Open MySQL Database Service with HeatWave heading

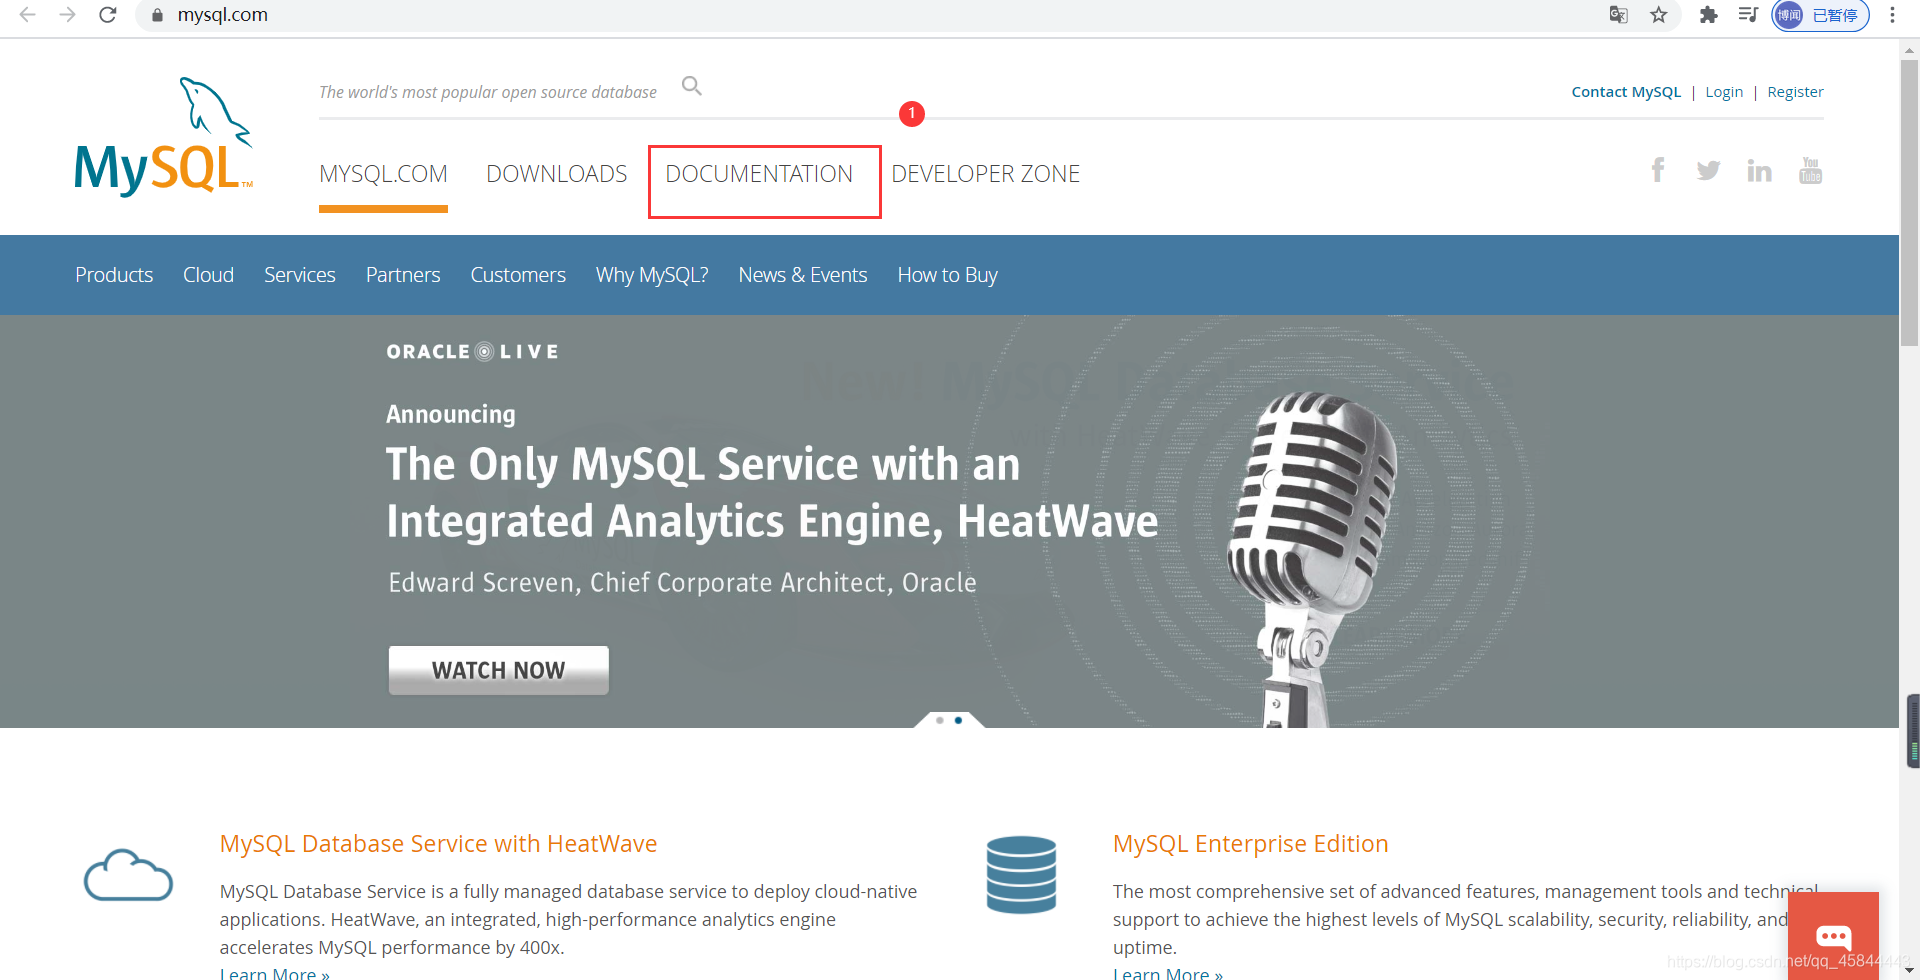[438, 844]
